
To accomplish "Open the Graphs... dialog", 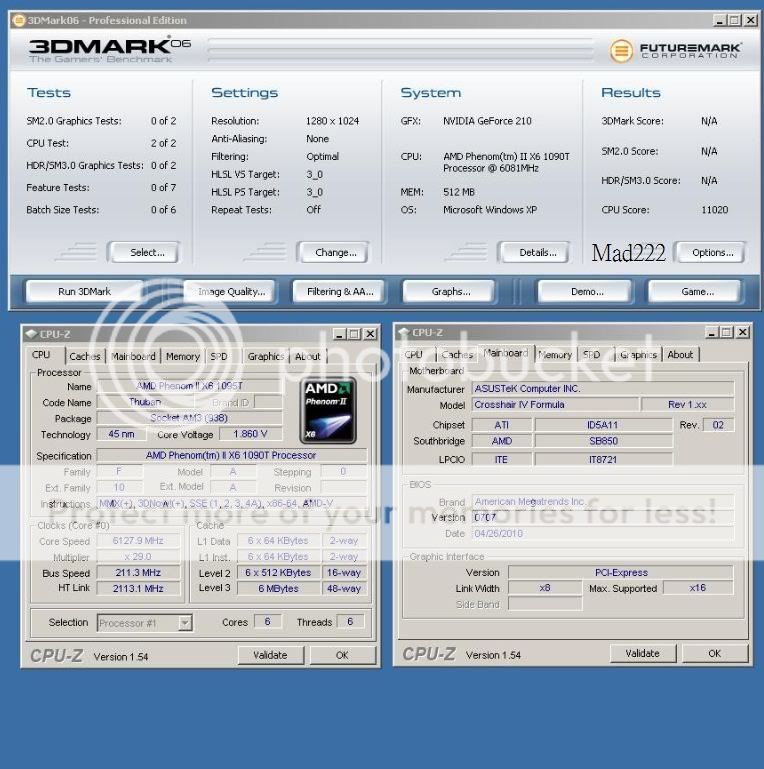I will [451, 291].
